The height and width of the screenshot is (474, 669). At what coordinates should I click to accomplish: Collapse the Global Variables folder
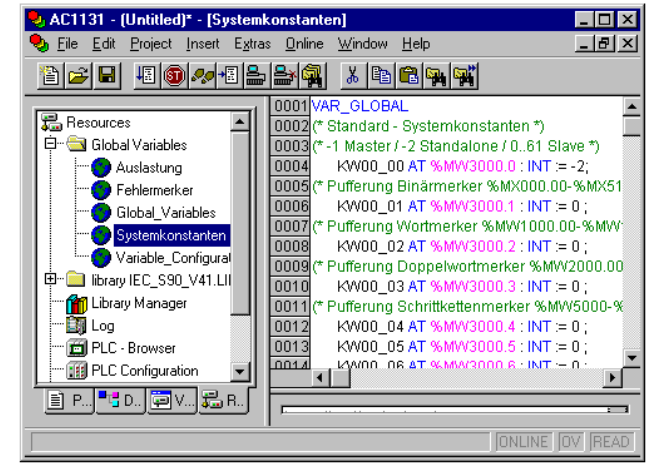(50, 143)
